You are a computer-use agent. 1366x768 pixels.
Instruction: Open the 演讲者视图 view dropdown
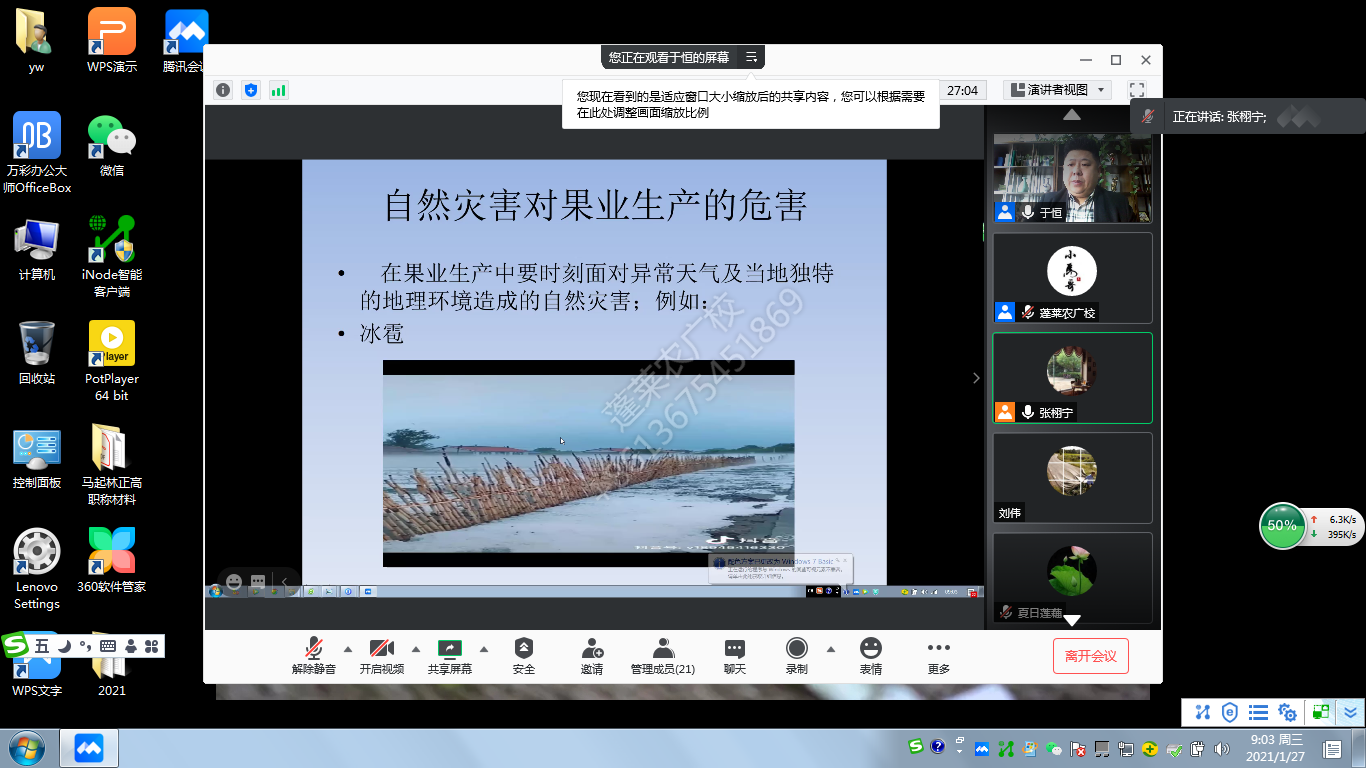click(1057, 90)
